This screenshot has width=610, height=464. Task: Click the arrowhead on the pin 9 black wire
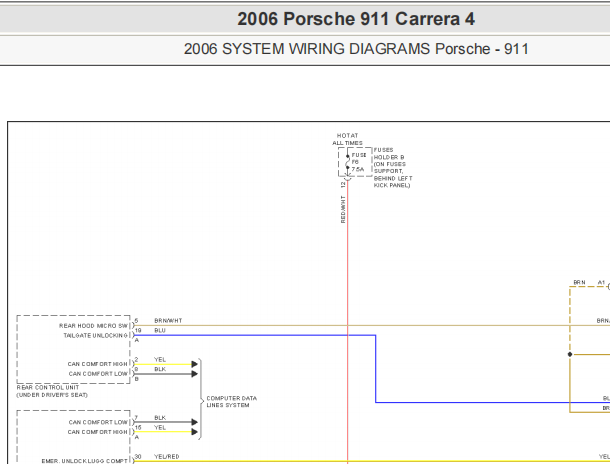(x=195, y=374)
